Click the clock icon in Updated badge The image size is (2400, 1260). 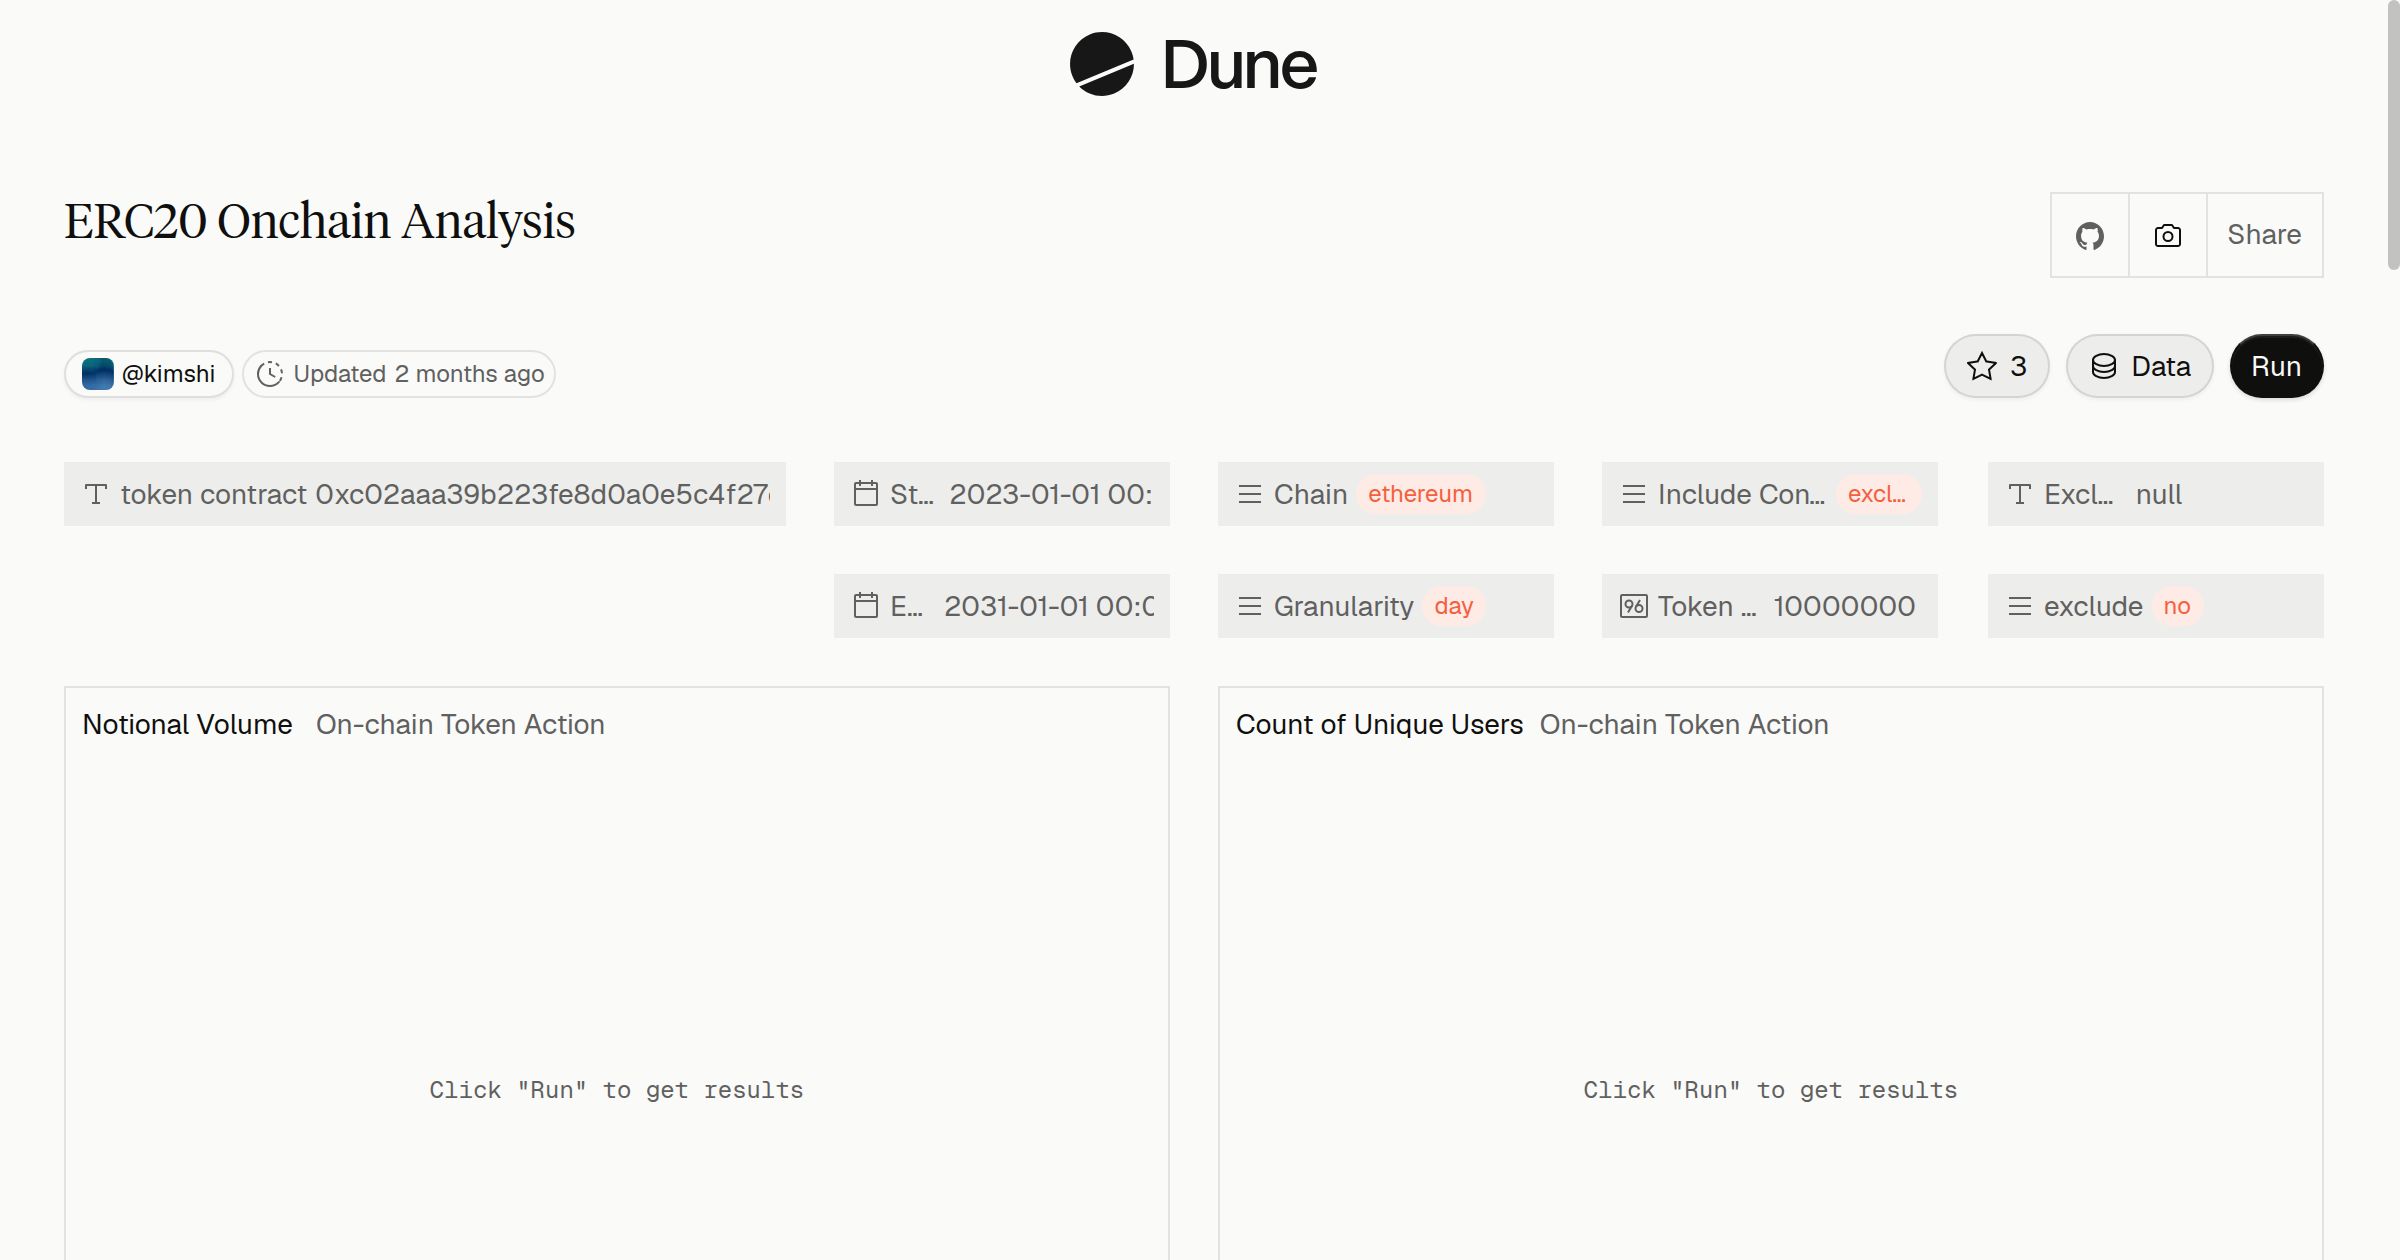270,374
